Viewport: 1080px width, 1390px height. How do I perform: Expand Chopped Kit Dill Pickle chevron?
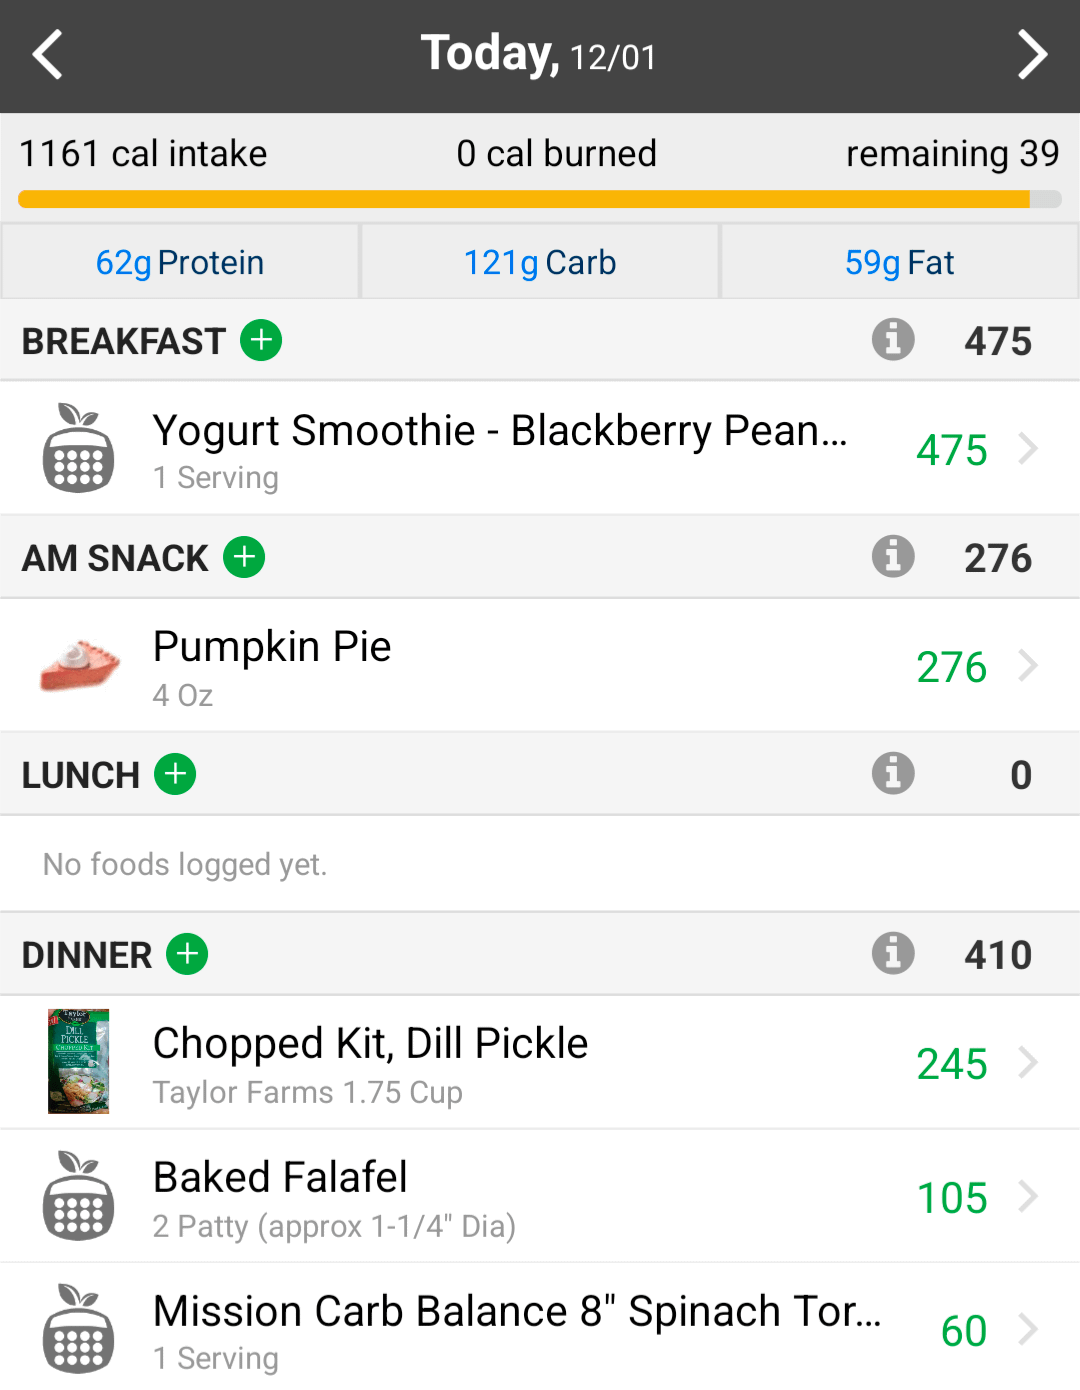coord(1028,1062)
